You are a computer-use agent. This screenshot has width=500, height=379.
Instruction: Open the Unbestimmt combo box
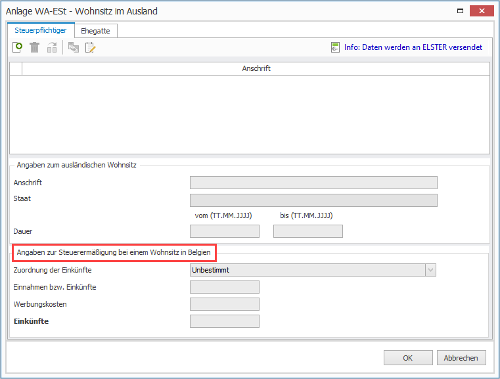pos(313,270)
